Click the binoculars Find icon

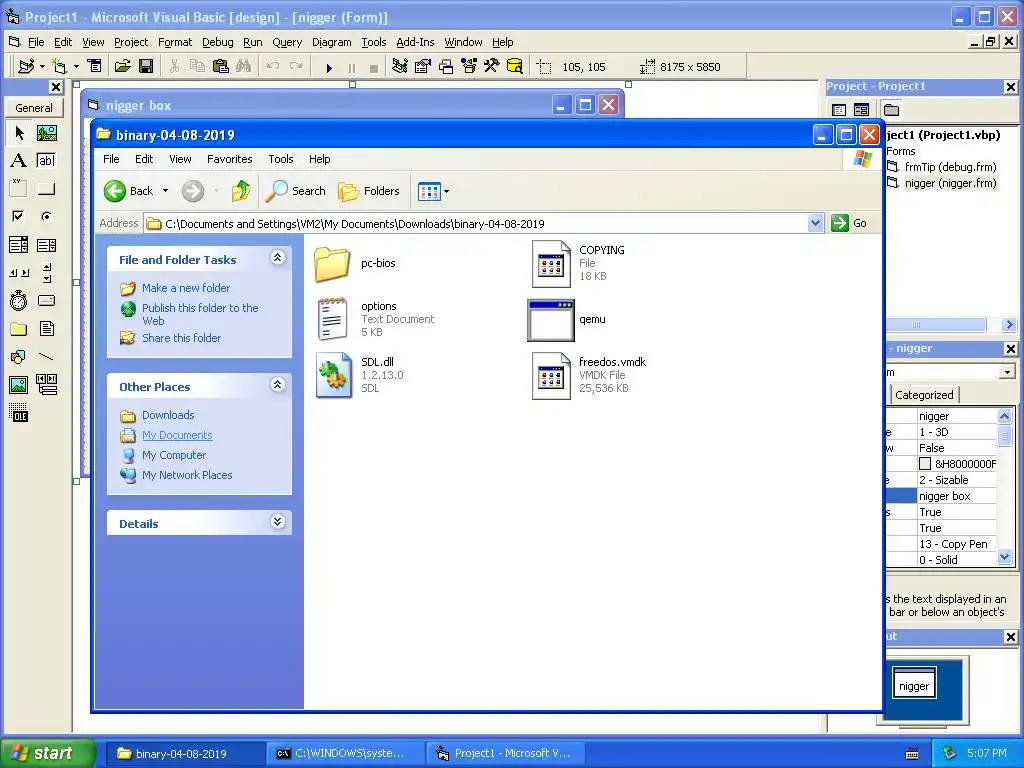point(244,66)
